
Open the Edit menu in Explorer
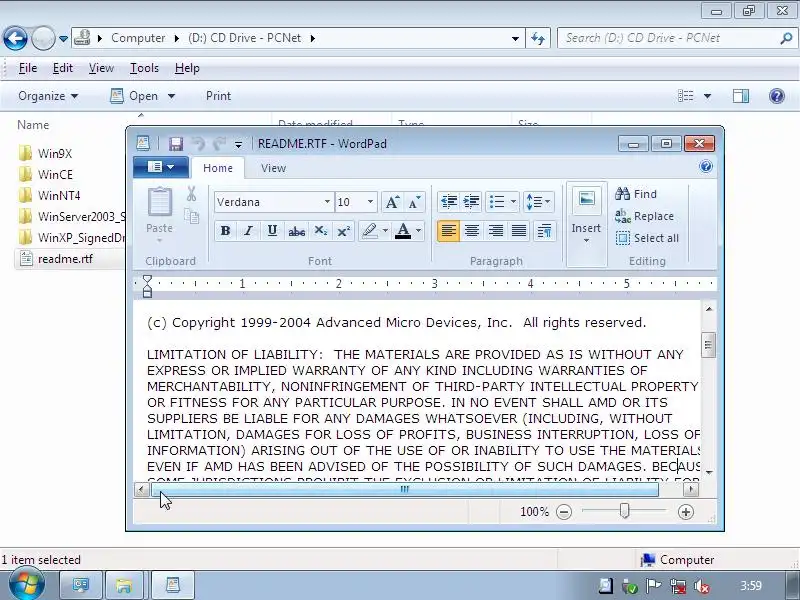click(x=63, y=68)
